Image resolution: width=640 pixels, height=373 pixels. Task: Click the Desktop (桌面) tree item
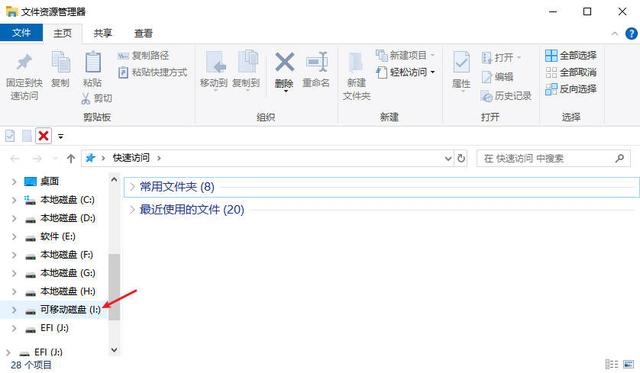(50, 181)
